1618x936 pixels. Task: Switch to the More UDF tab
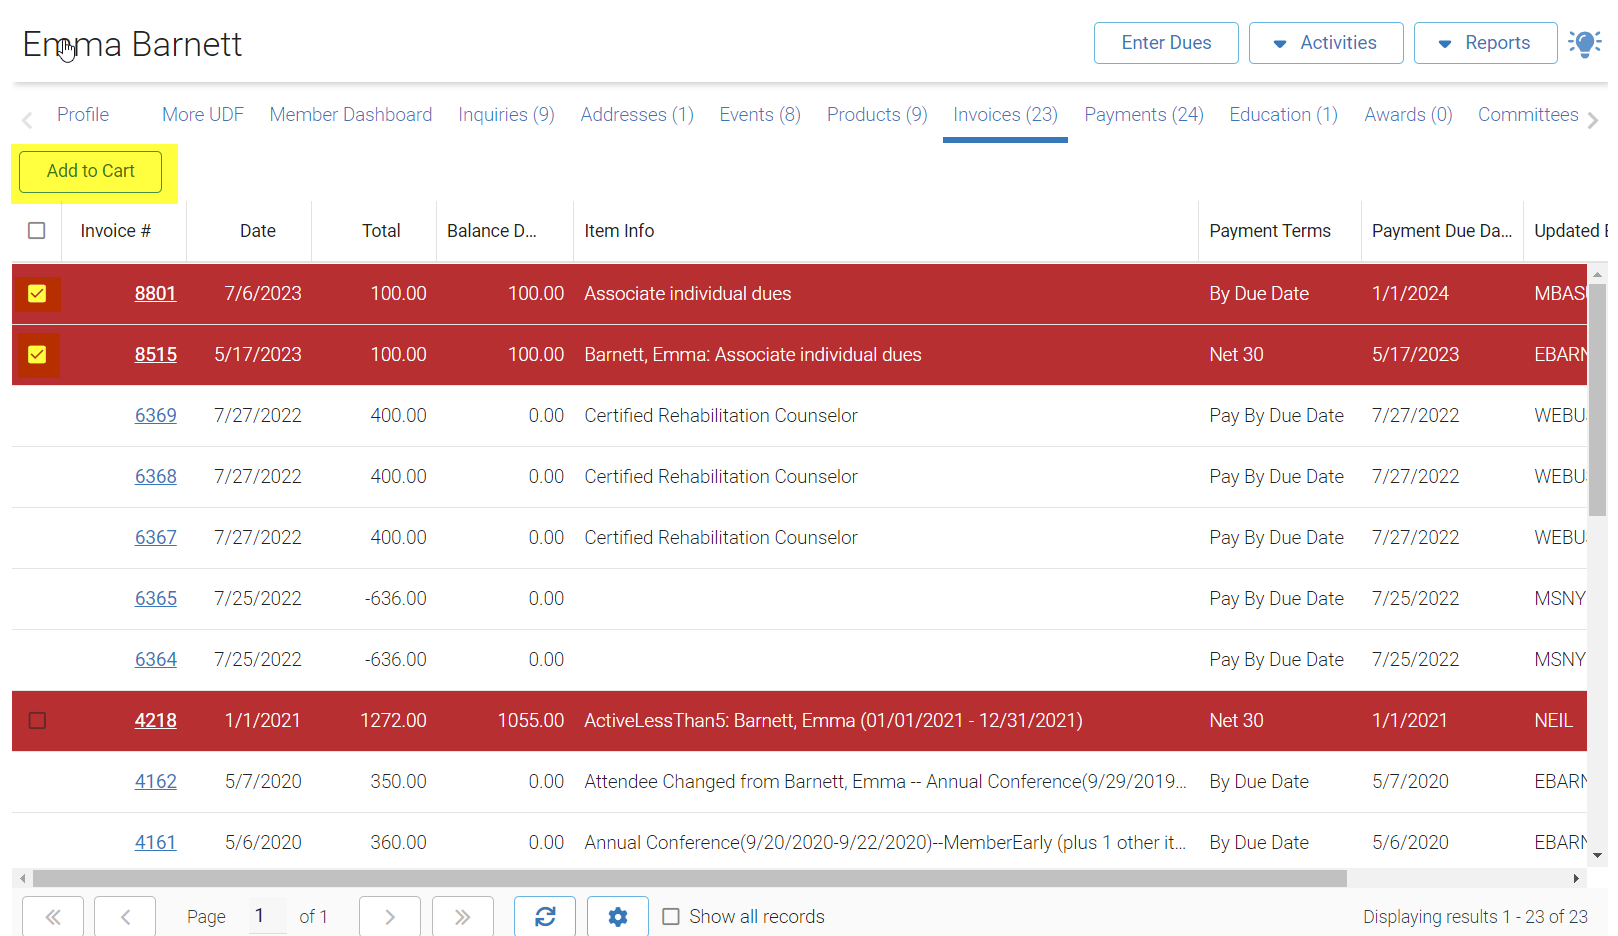coord(203,115)
